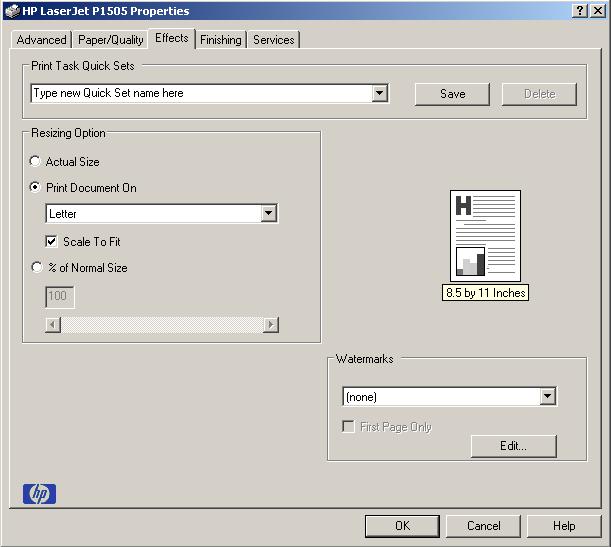
Task: Open the Paper/Quality tab
Action: (111, 40)
